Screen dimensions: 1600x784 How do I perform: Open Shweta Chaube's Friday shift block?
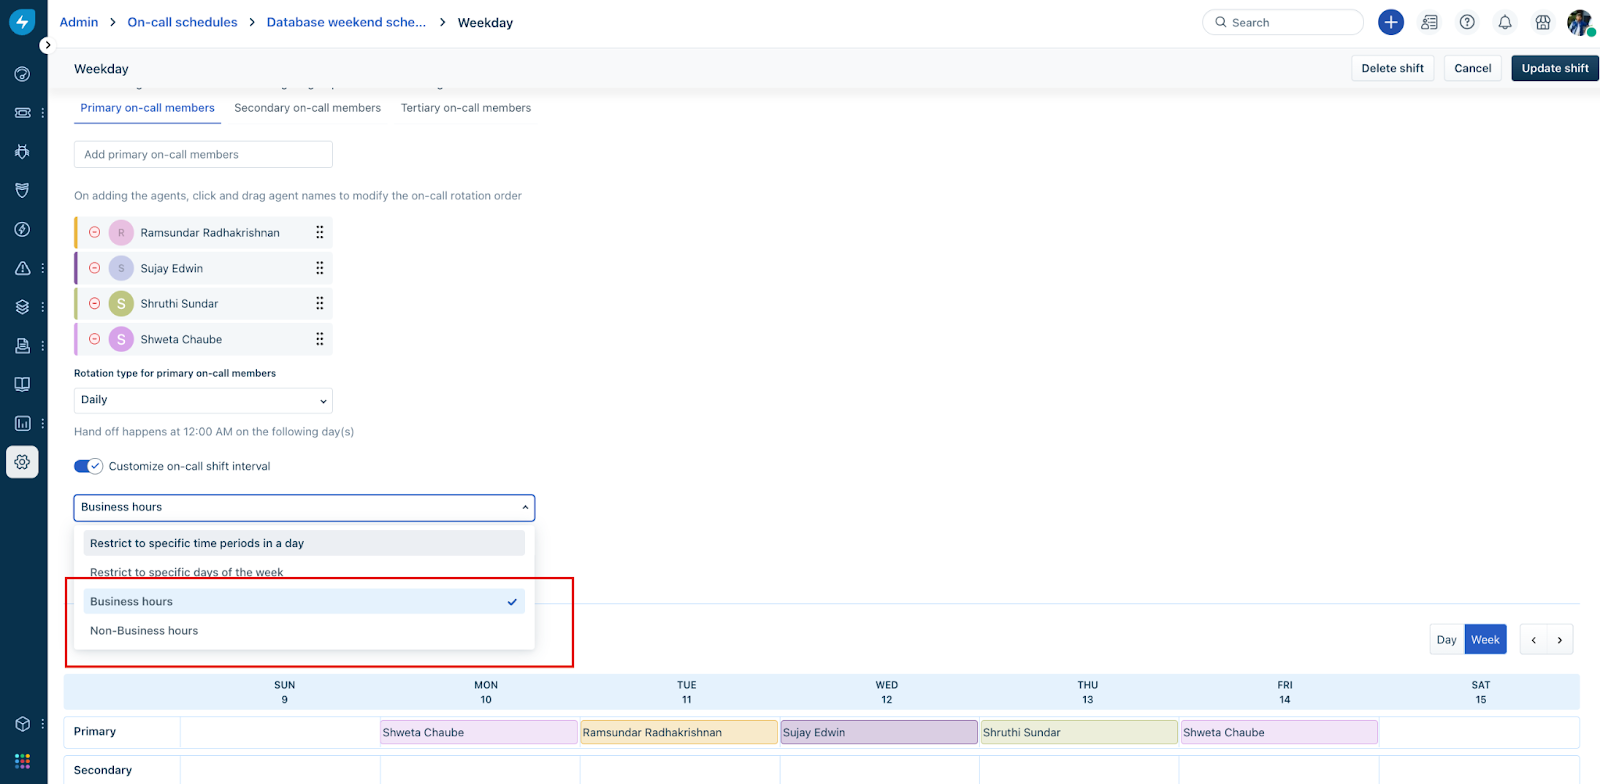pyautogui.click(x=1279, y=732)
